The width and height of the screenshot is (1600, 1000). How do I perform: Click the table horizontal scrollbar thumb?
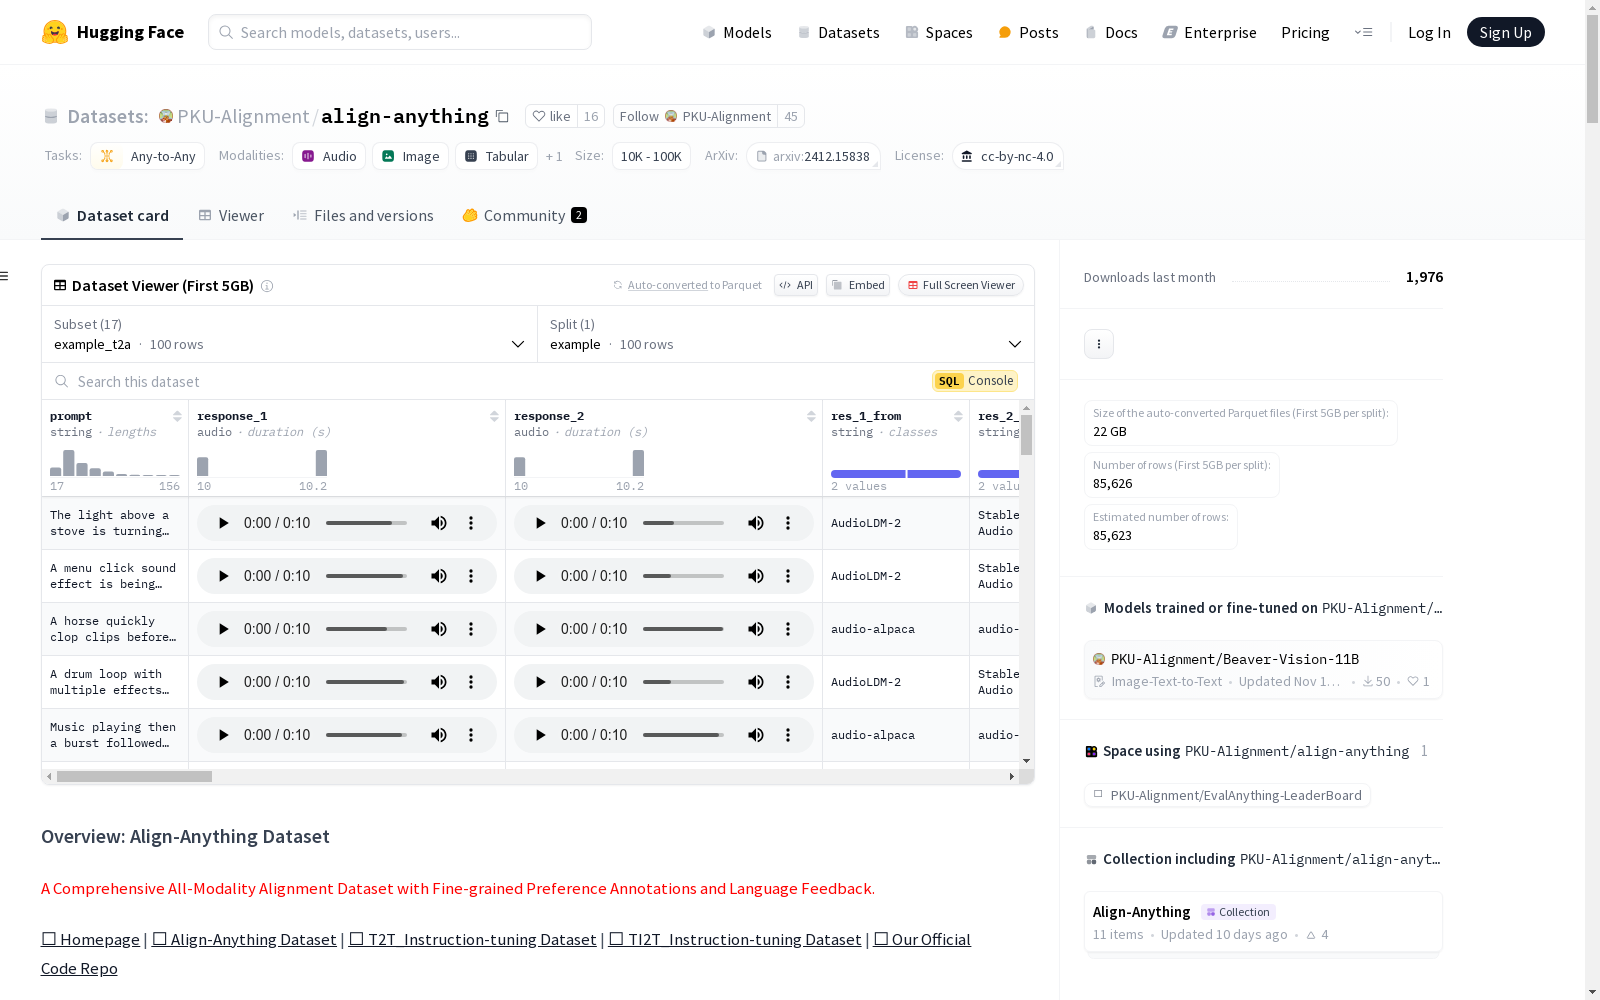coord(134,776)
